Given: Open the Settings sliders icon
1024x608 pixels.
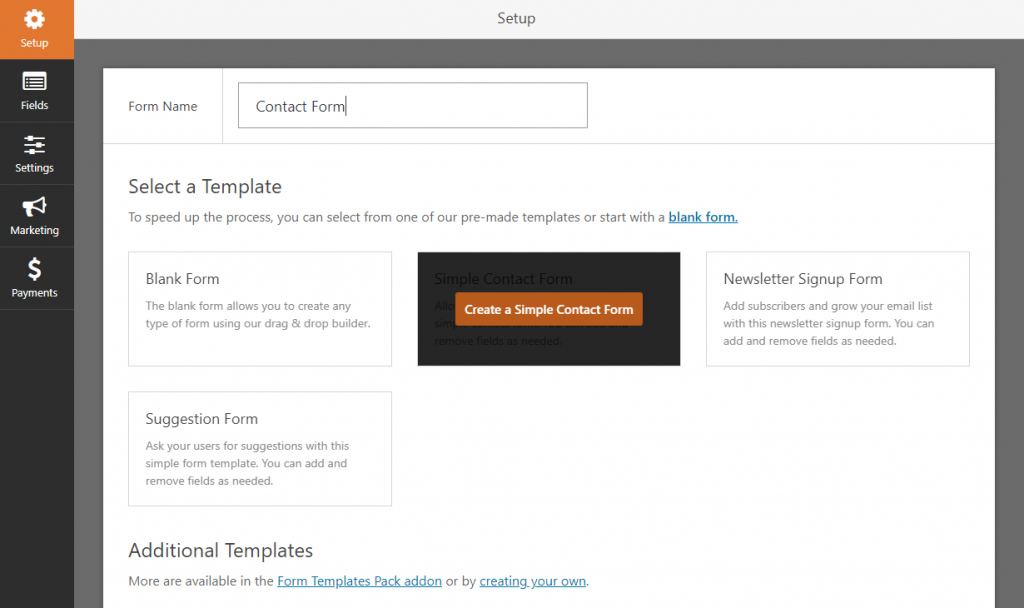Looking at the screenshot, I should (x=34, y=144).
